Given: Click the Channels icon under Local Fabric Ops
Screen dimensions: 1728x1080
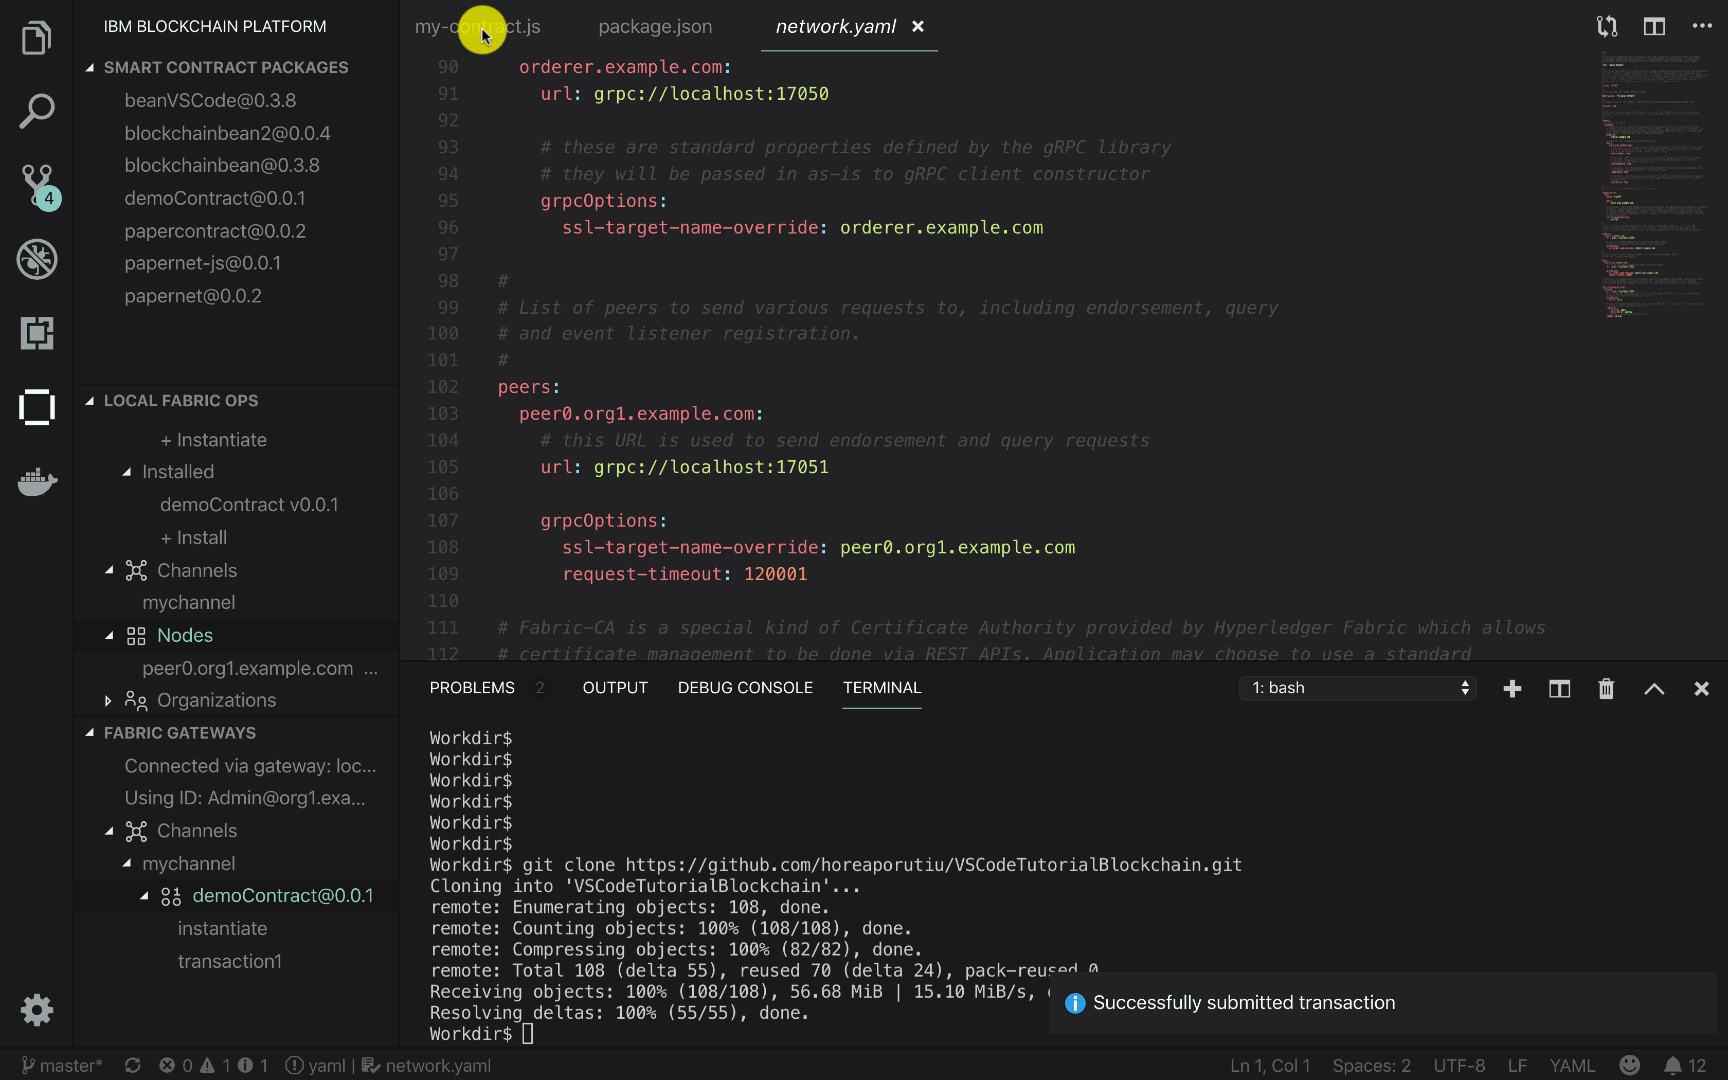Looking at the screenshot, I should 136,571.
